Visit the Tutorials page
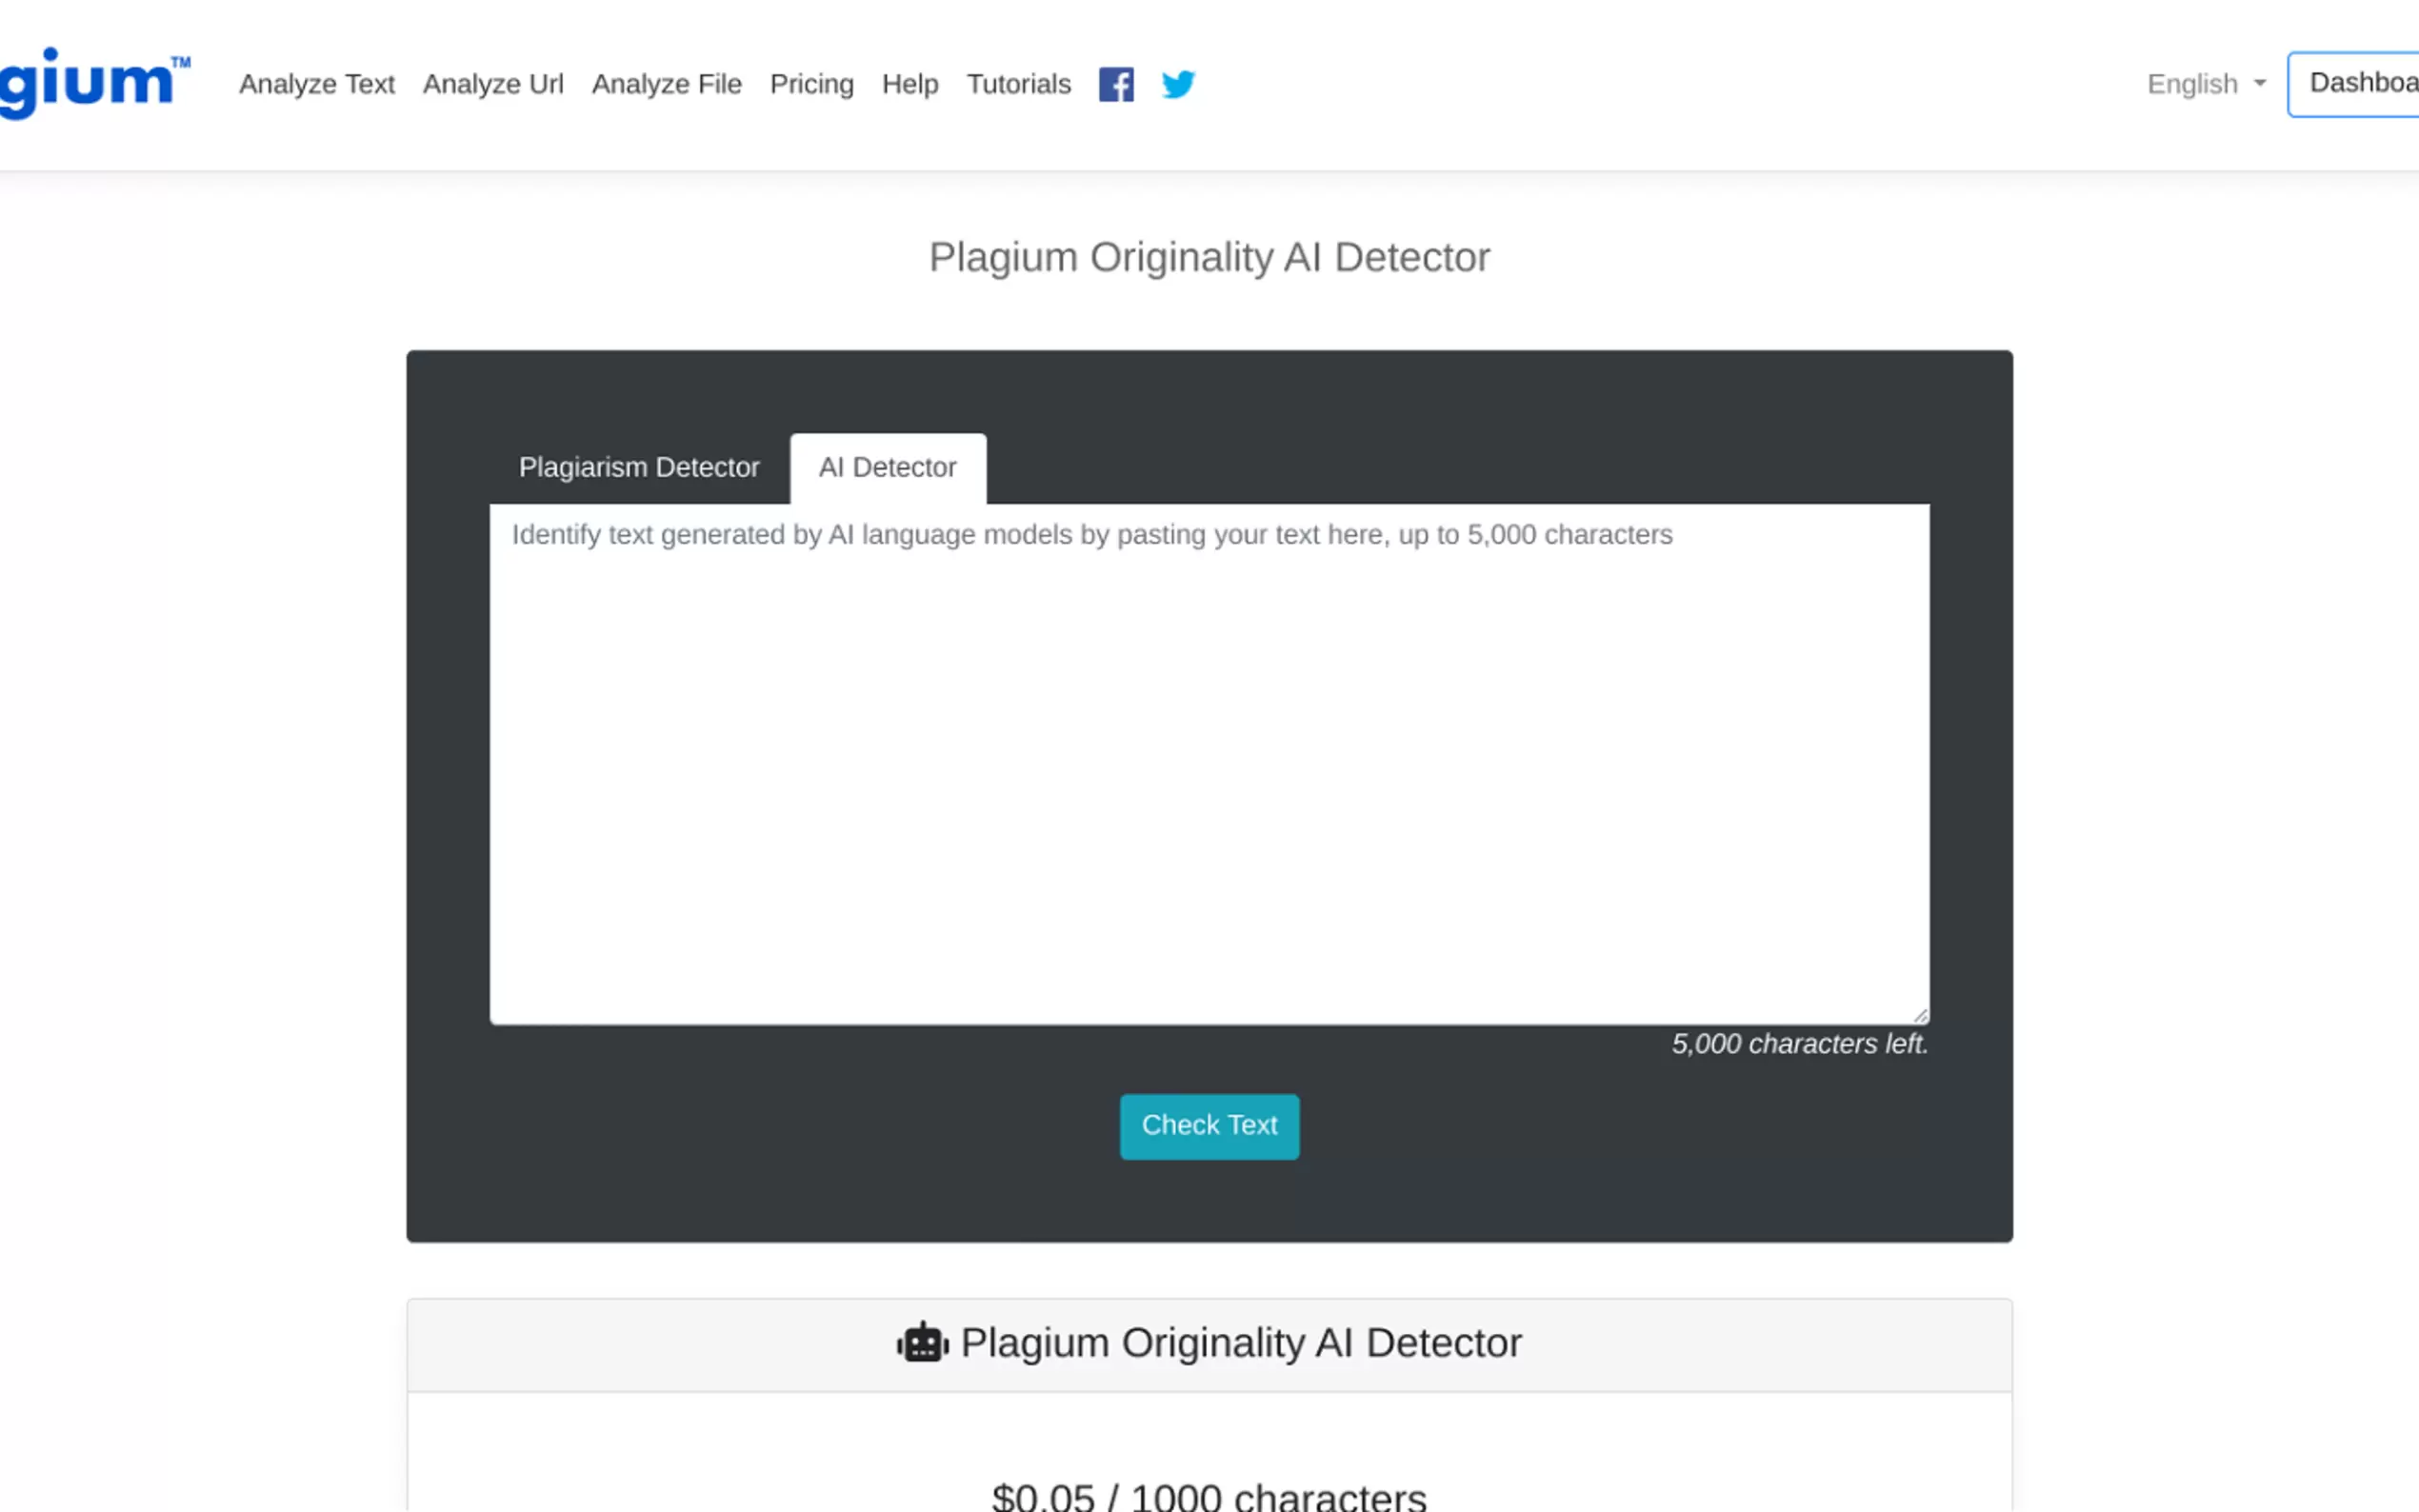The width and height of the screenshot is (2419, 1512). pos(1018,84)
